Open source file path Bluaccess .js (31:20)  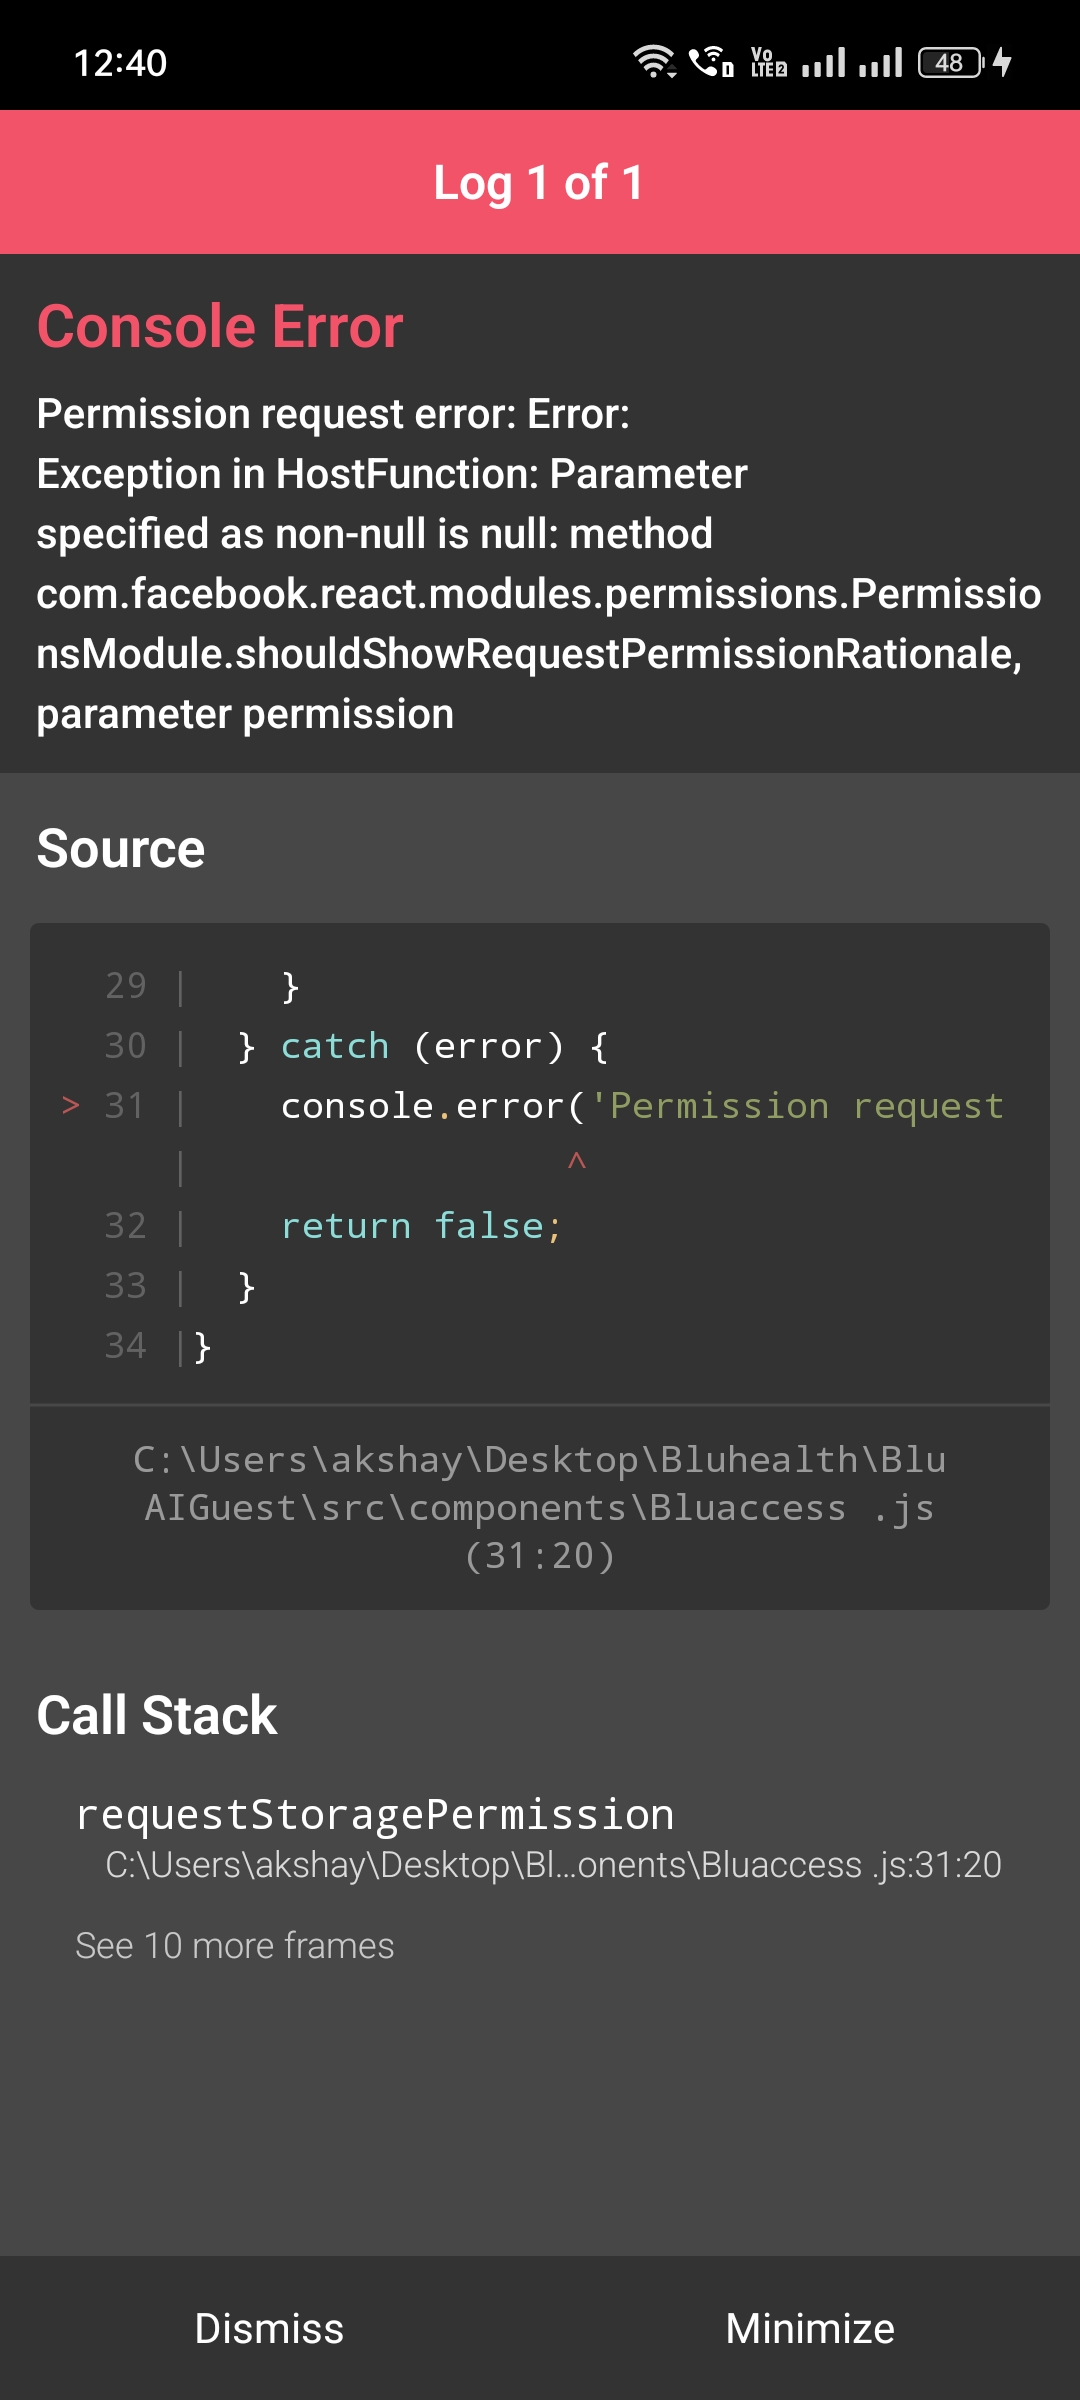(x=540, y=1508)
